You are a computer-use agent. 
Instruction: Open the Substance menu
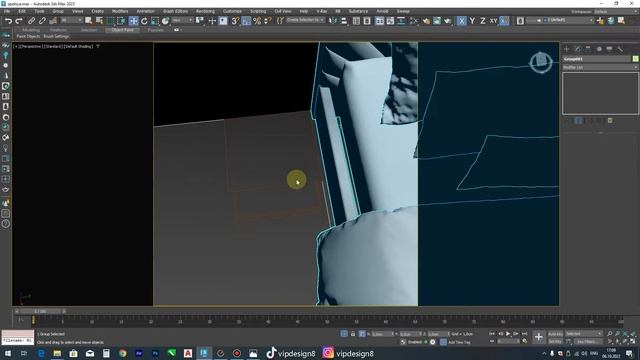(x=358, y=11)
